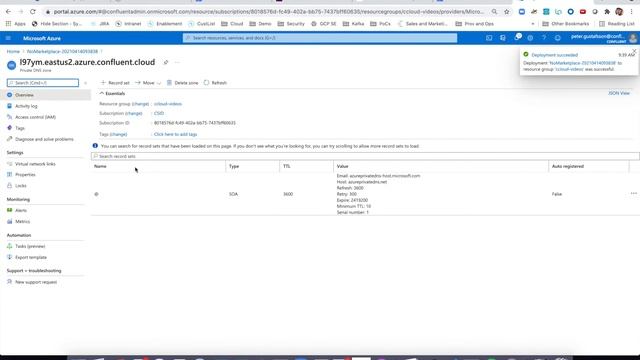
Task: Open the Apps bookmarks shortcut
Action: pos(16,24)
